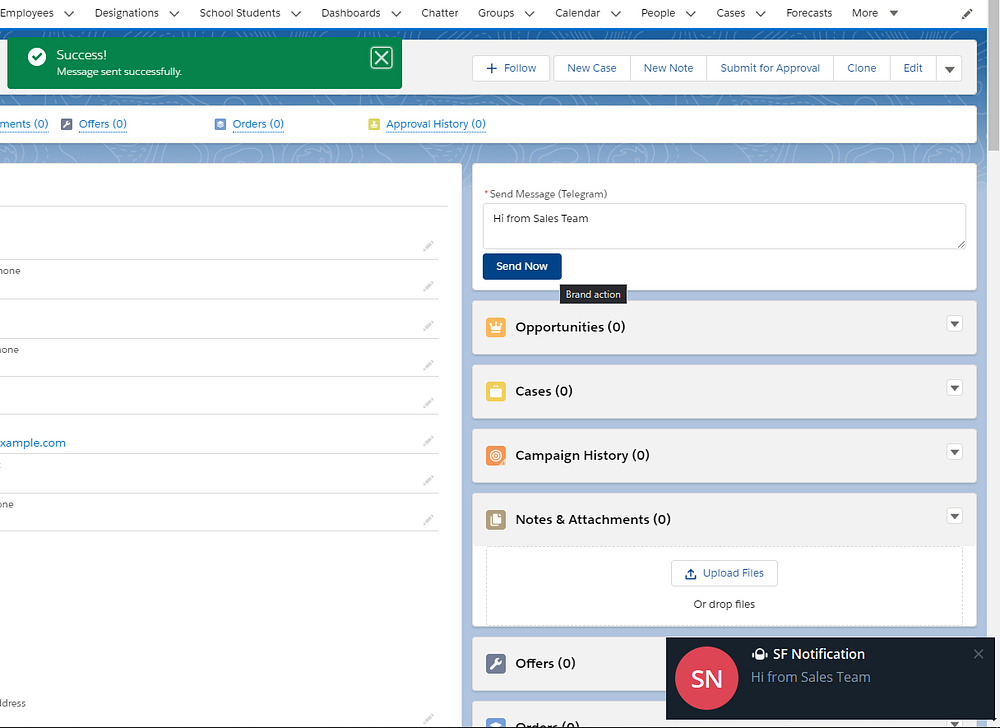This screenshot has height=728, width=1000.
Task: Open the Calendar tab dropdown
Action: 615,13
